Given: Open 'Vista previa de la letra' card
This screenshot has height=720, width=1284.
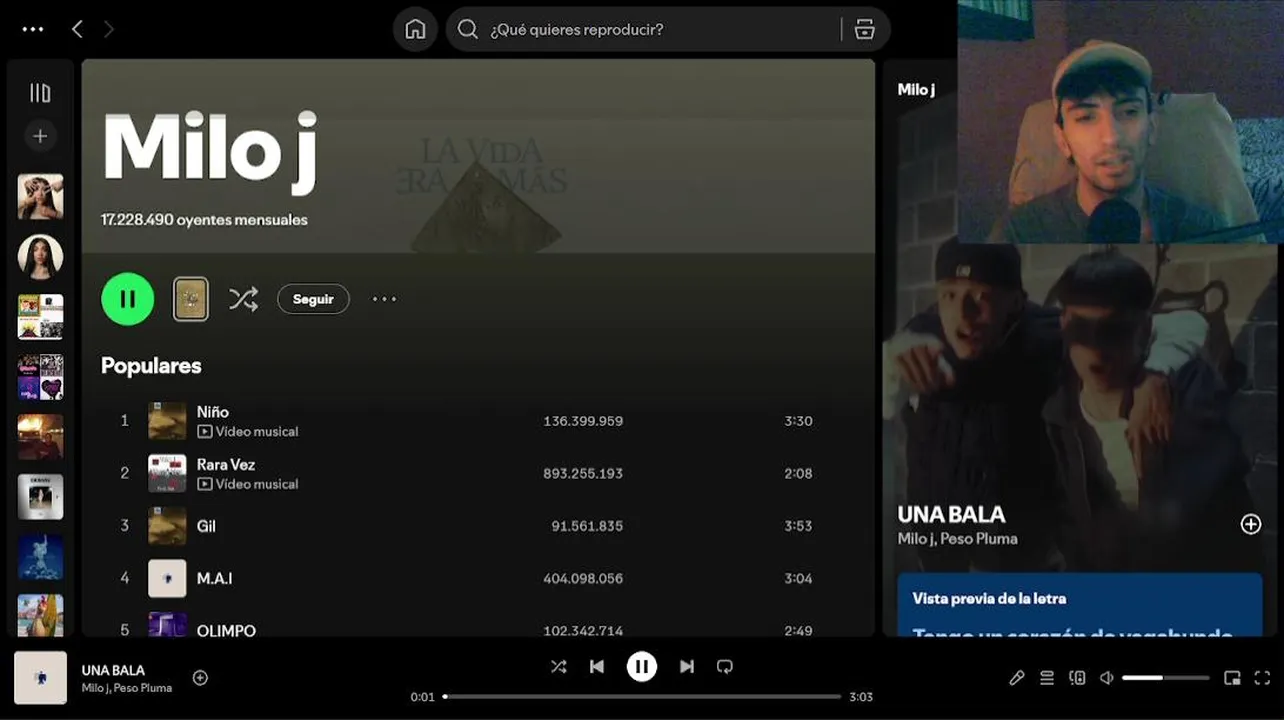Looking at the screenshot, I should 1080,605.
